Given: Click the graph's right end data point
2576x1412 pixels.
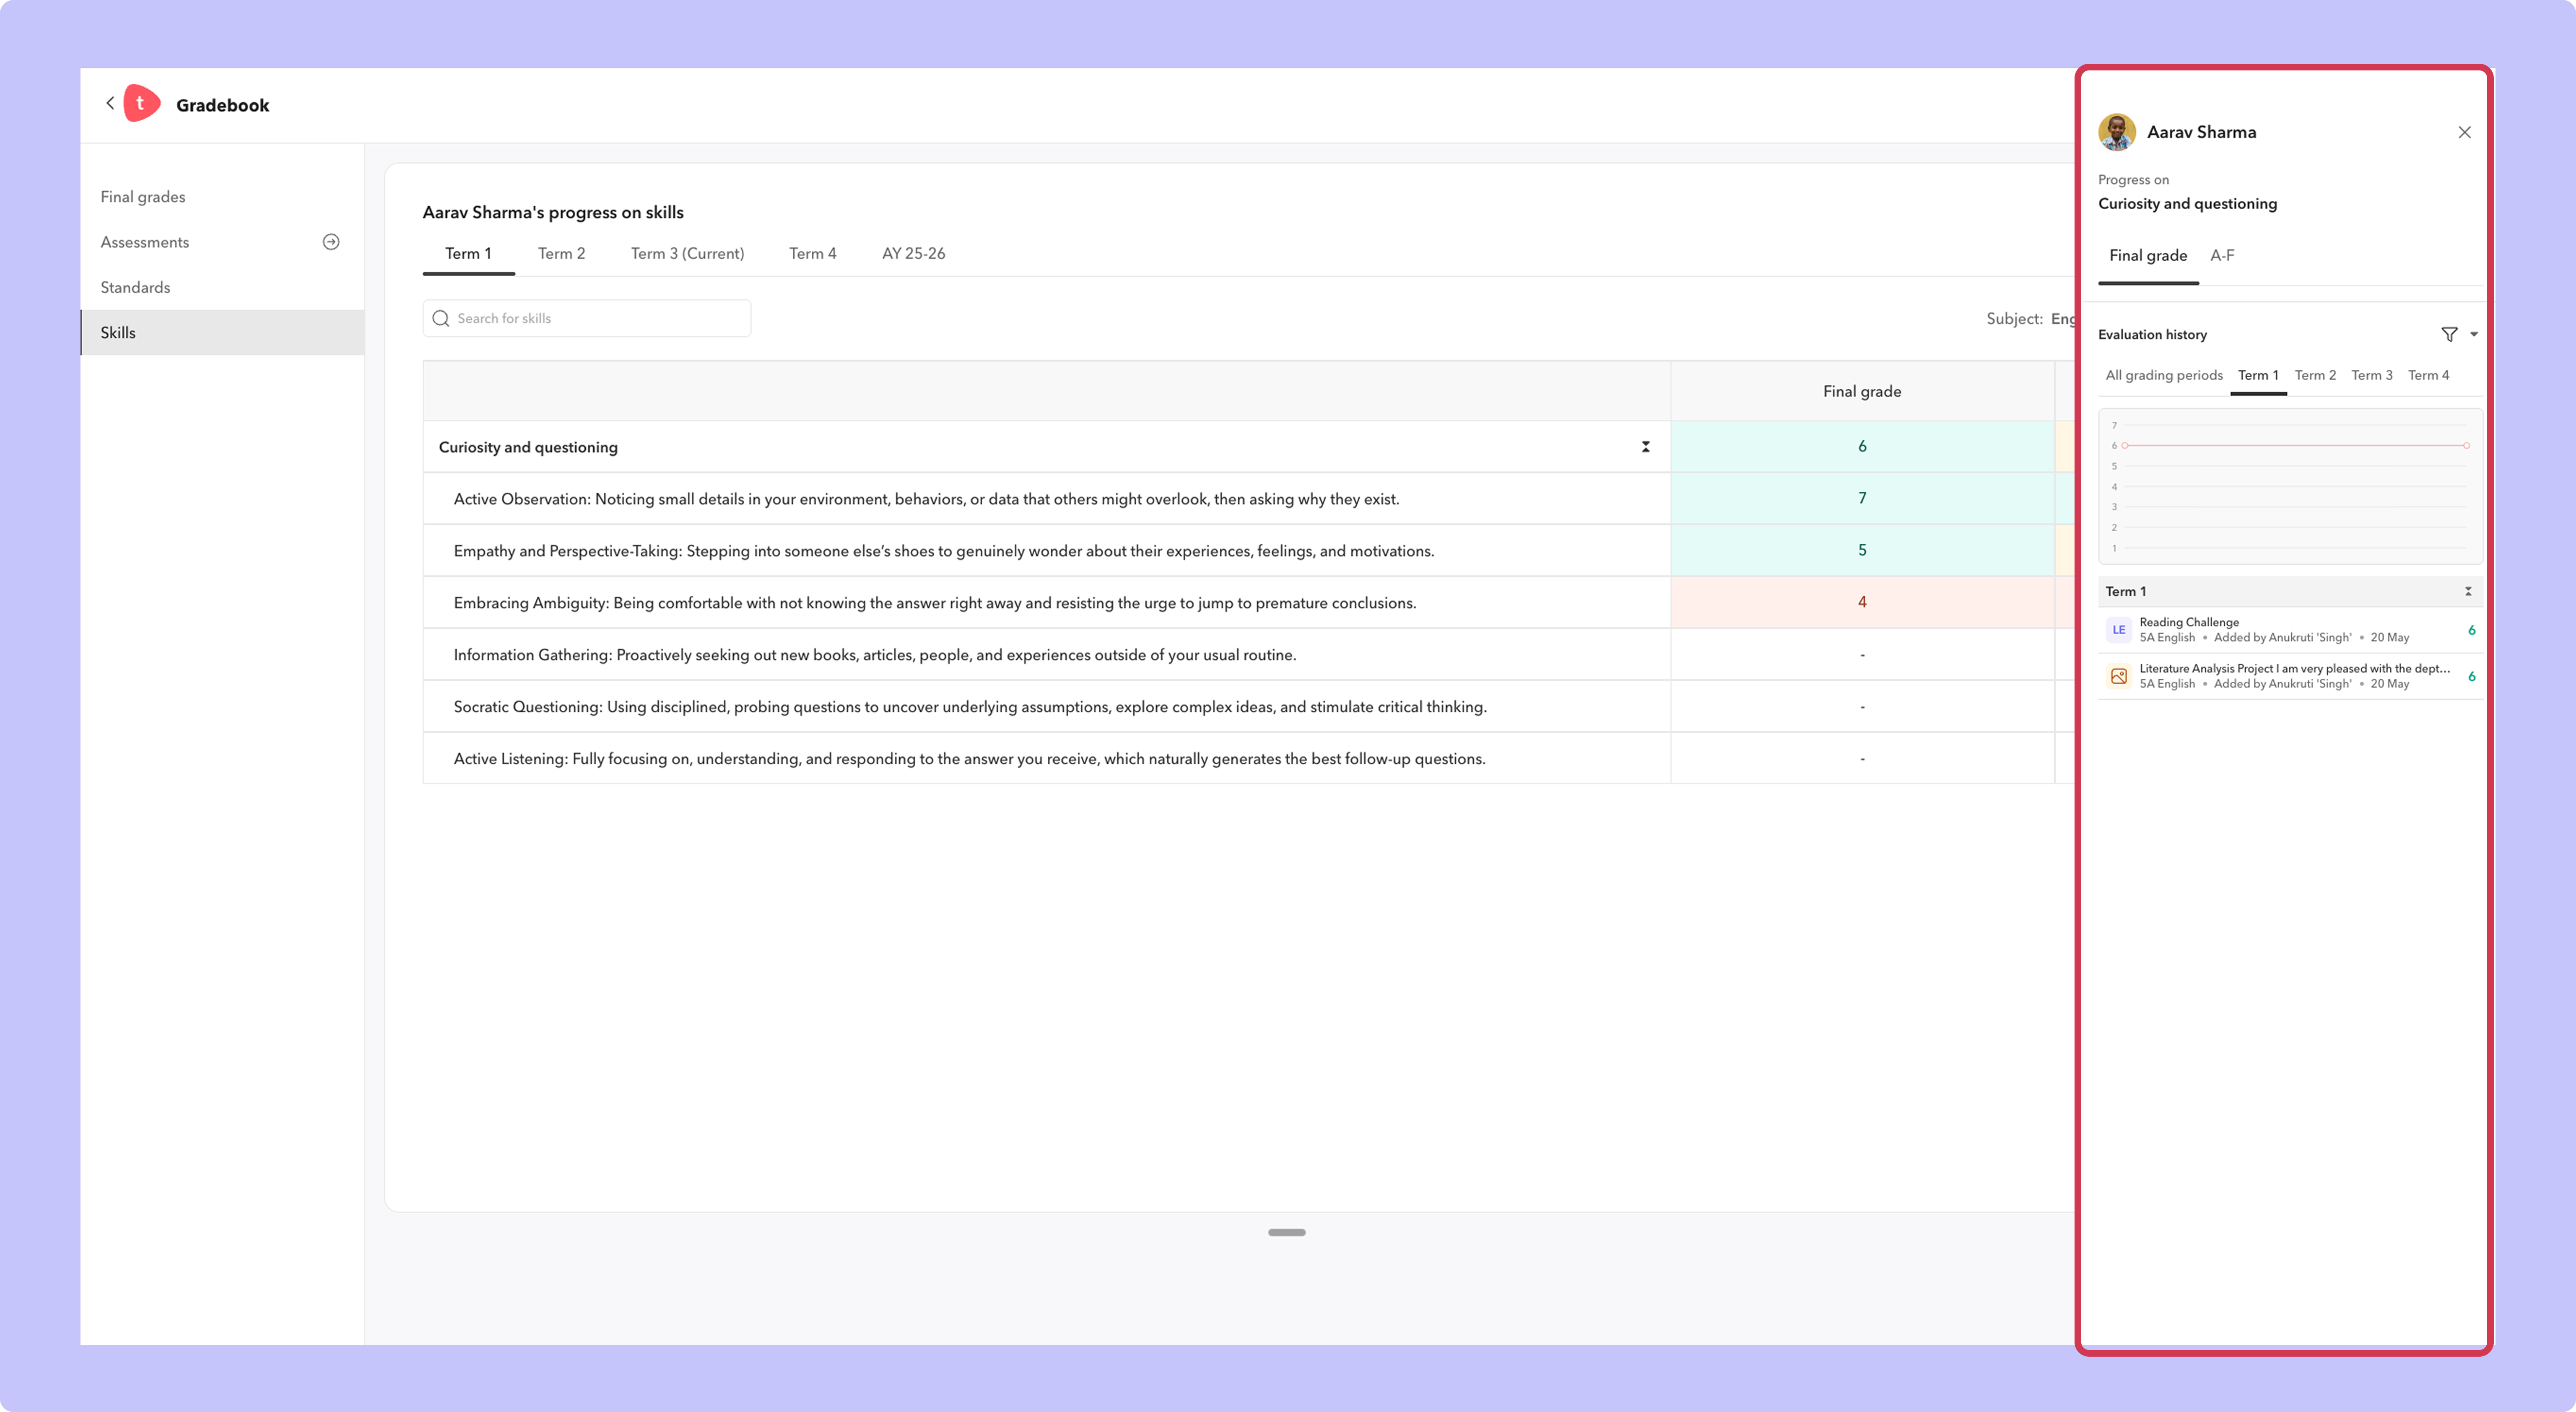Looking at the screenshot, I should 2467,445.
